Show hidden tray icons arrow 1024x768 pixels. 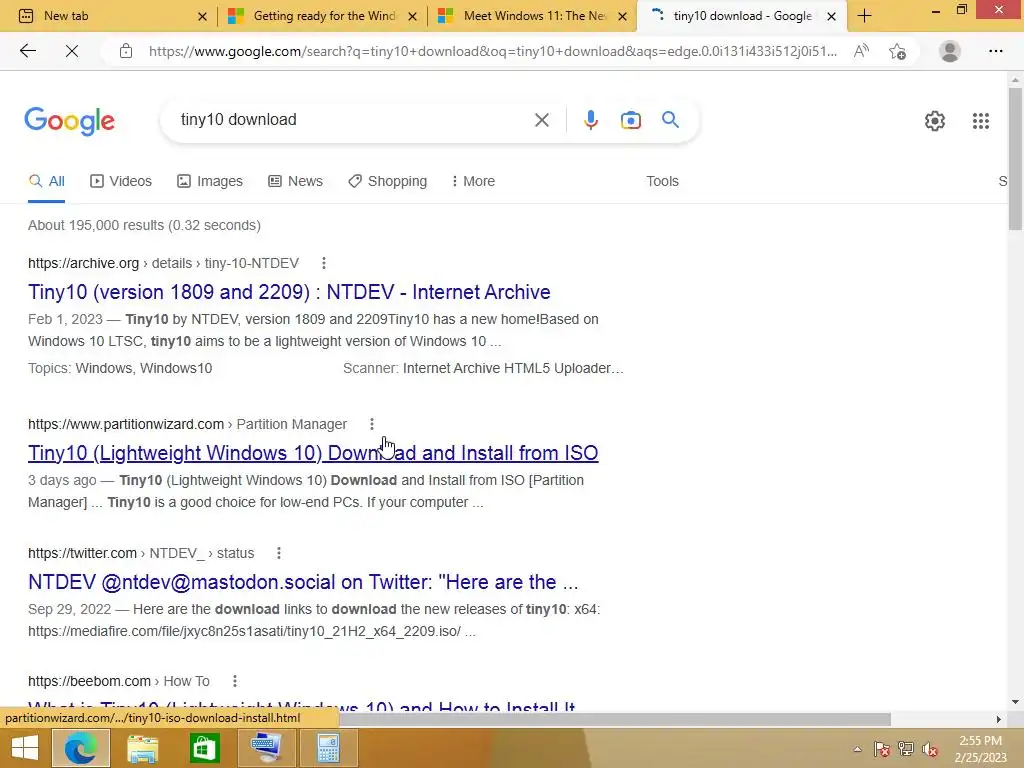click(x=857, y=749)
